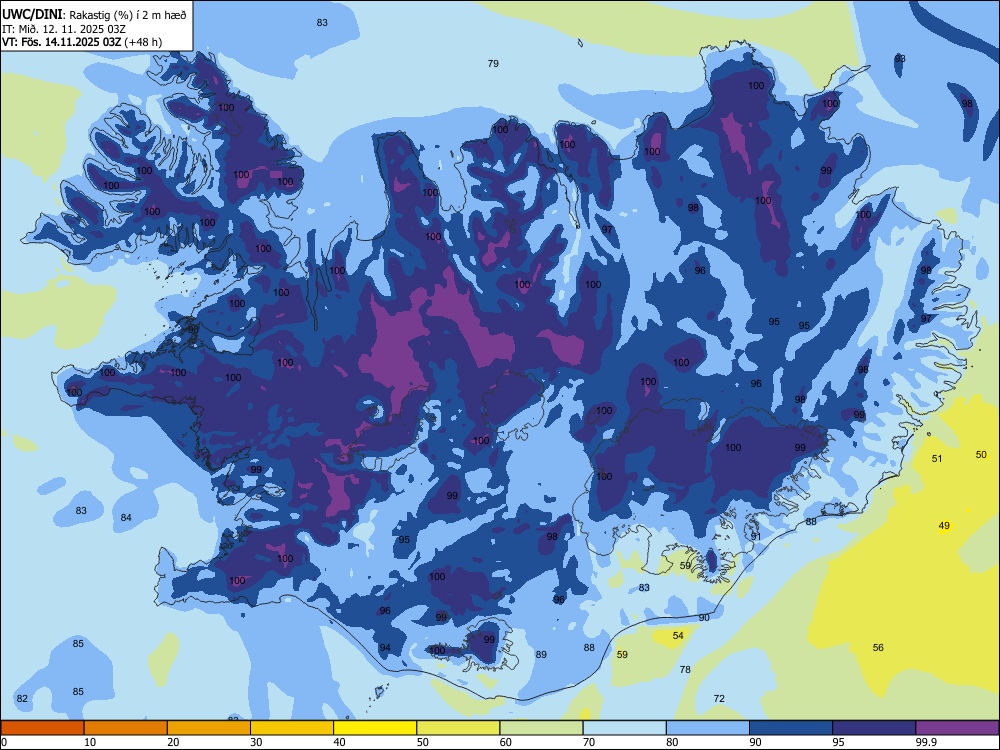Click the orange 10–20 legend swatch

coord(126,728)
